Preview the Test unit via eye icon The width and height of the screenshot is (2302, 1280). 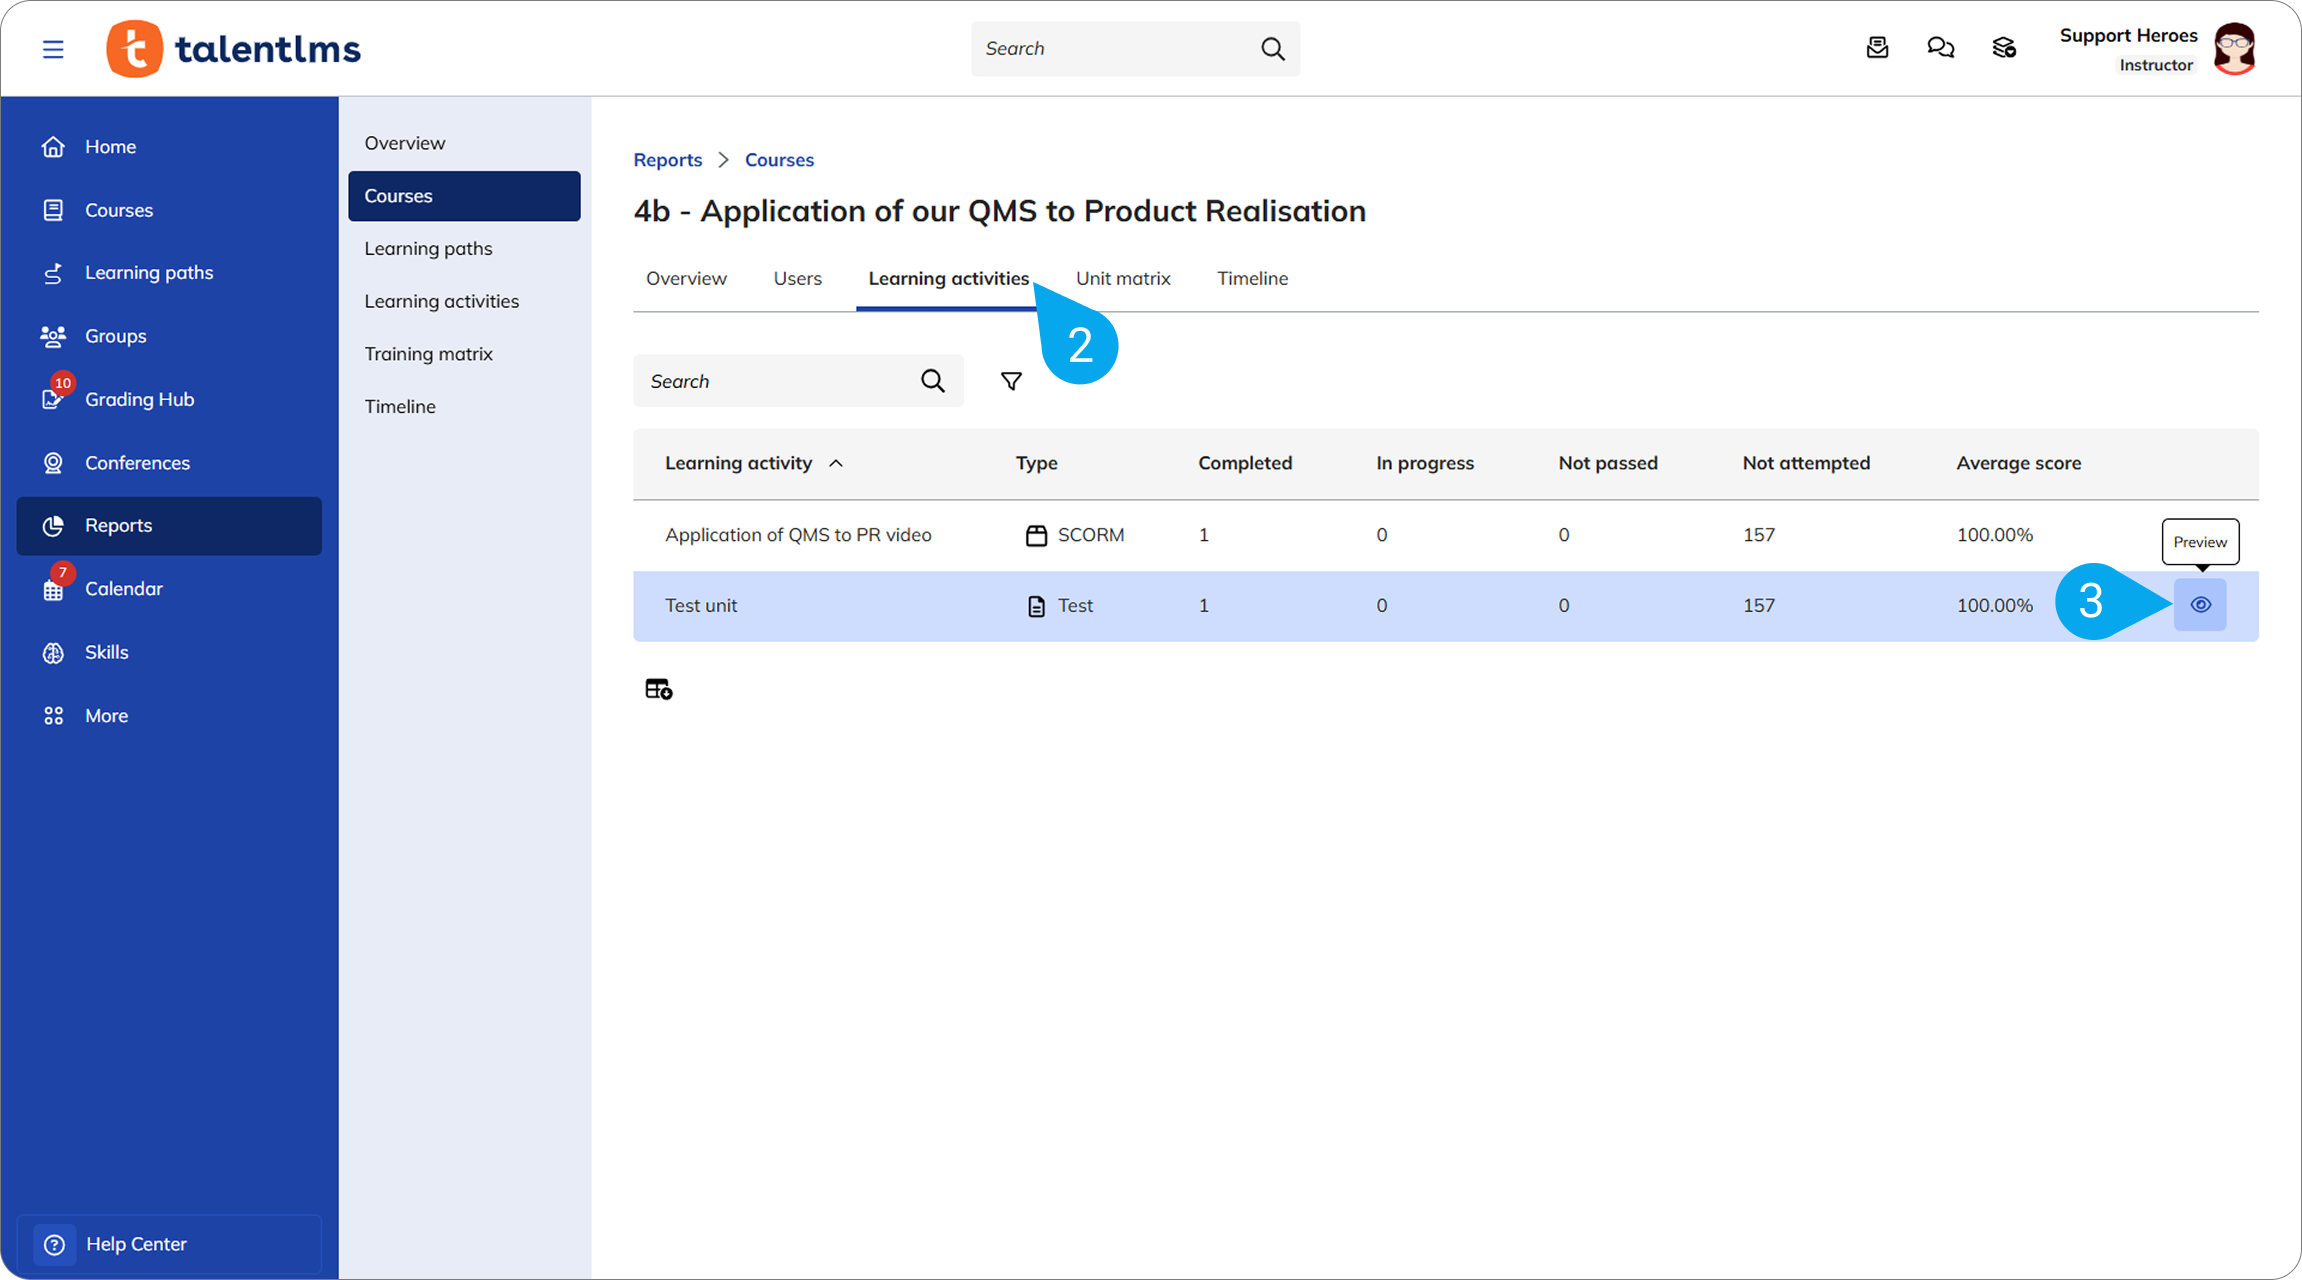click(x=2200, y=605)
